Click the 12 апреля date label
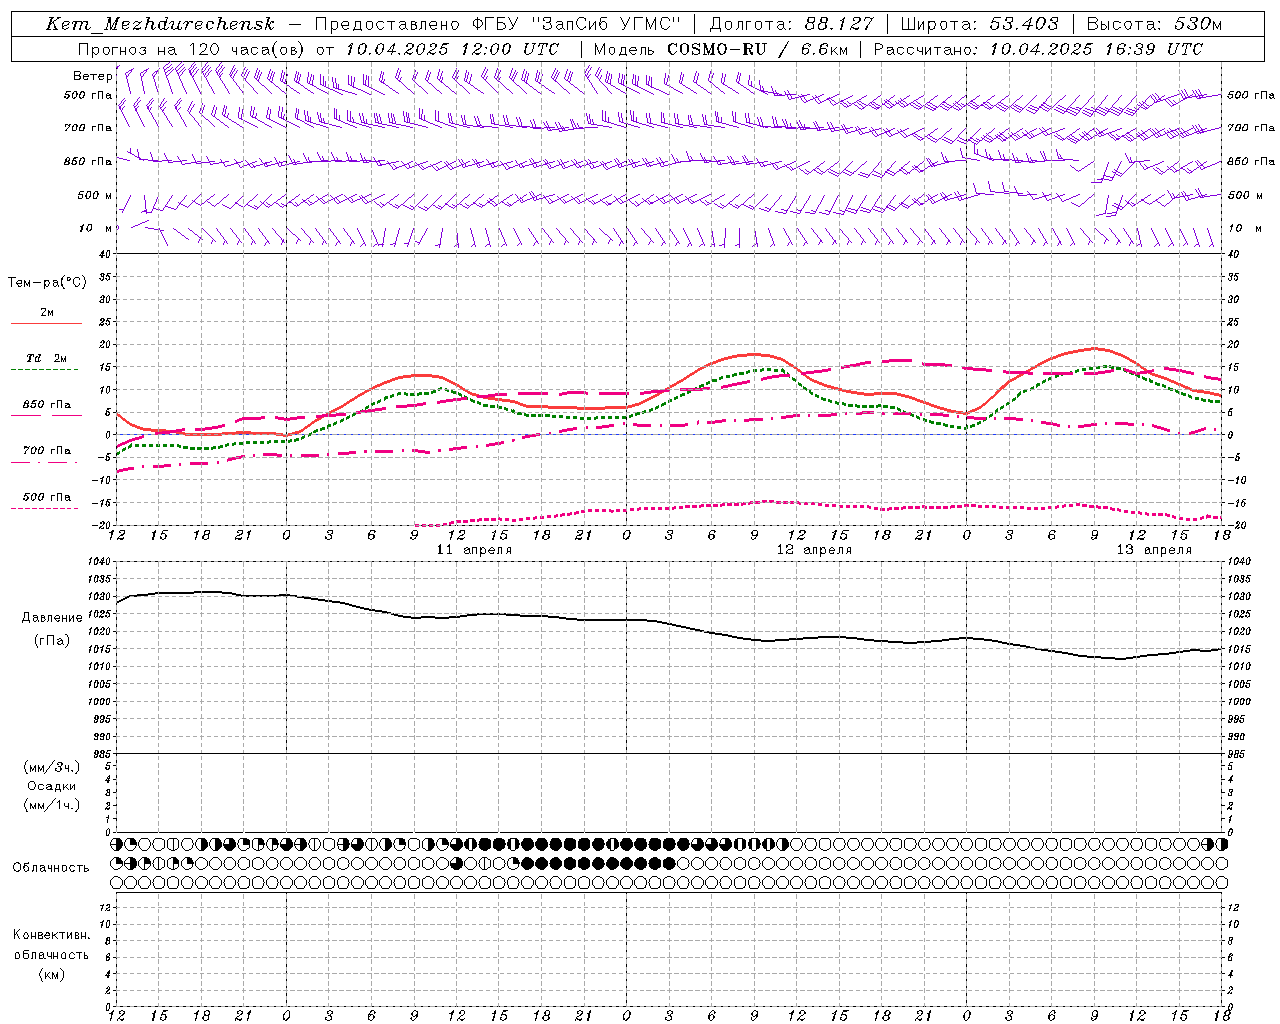Image resolution: width=1280 pixels, height=1024 pixels. [814, 549]
